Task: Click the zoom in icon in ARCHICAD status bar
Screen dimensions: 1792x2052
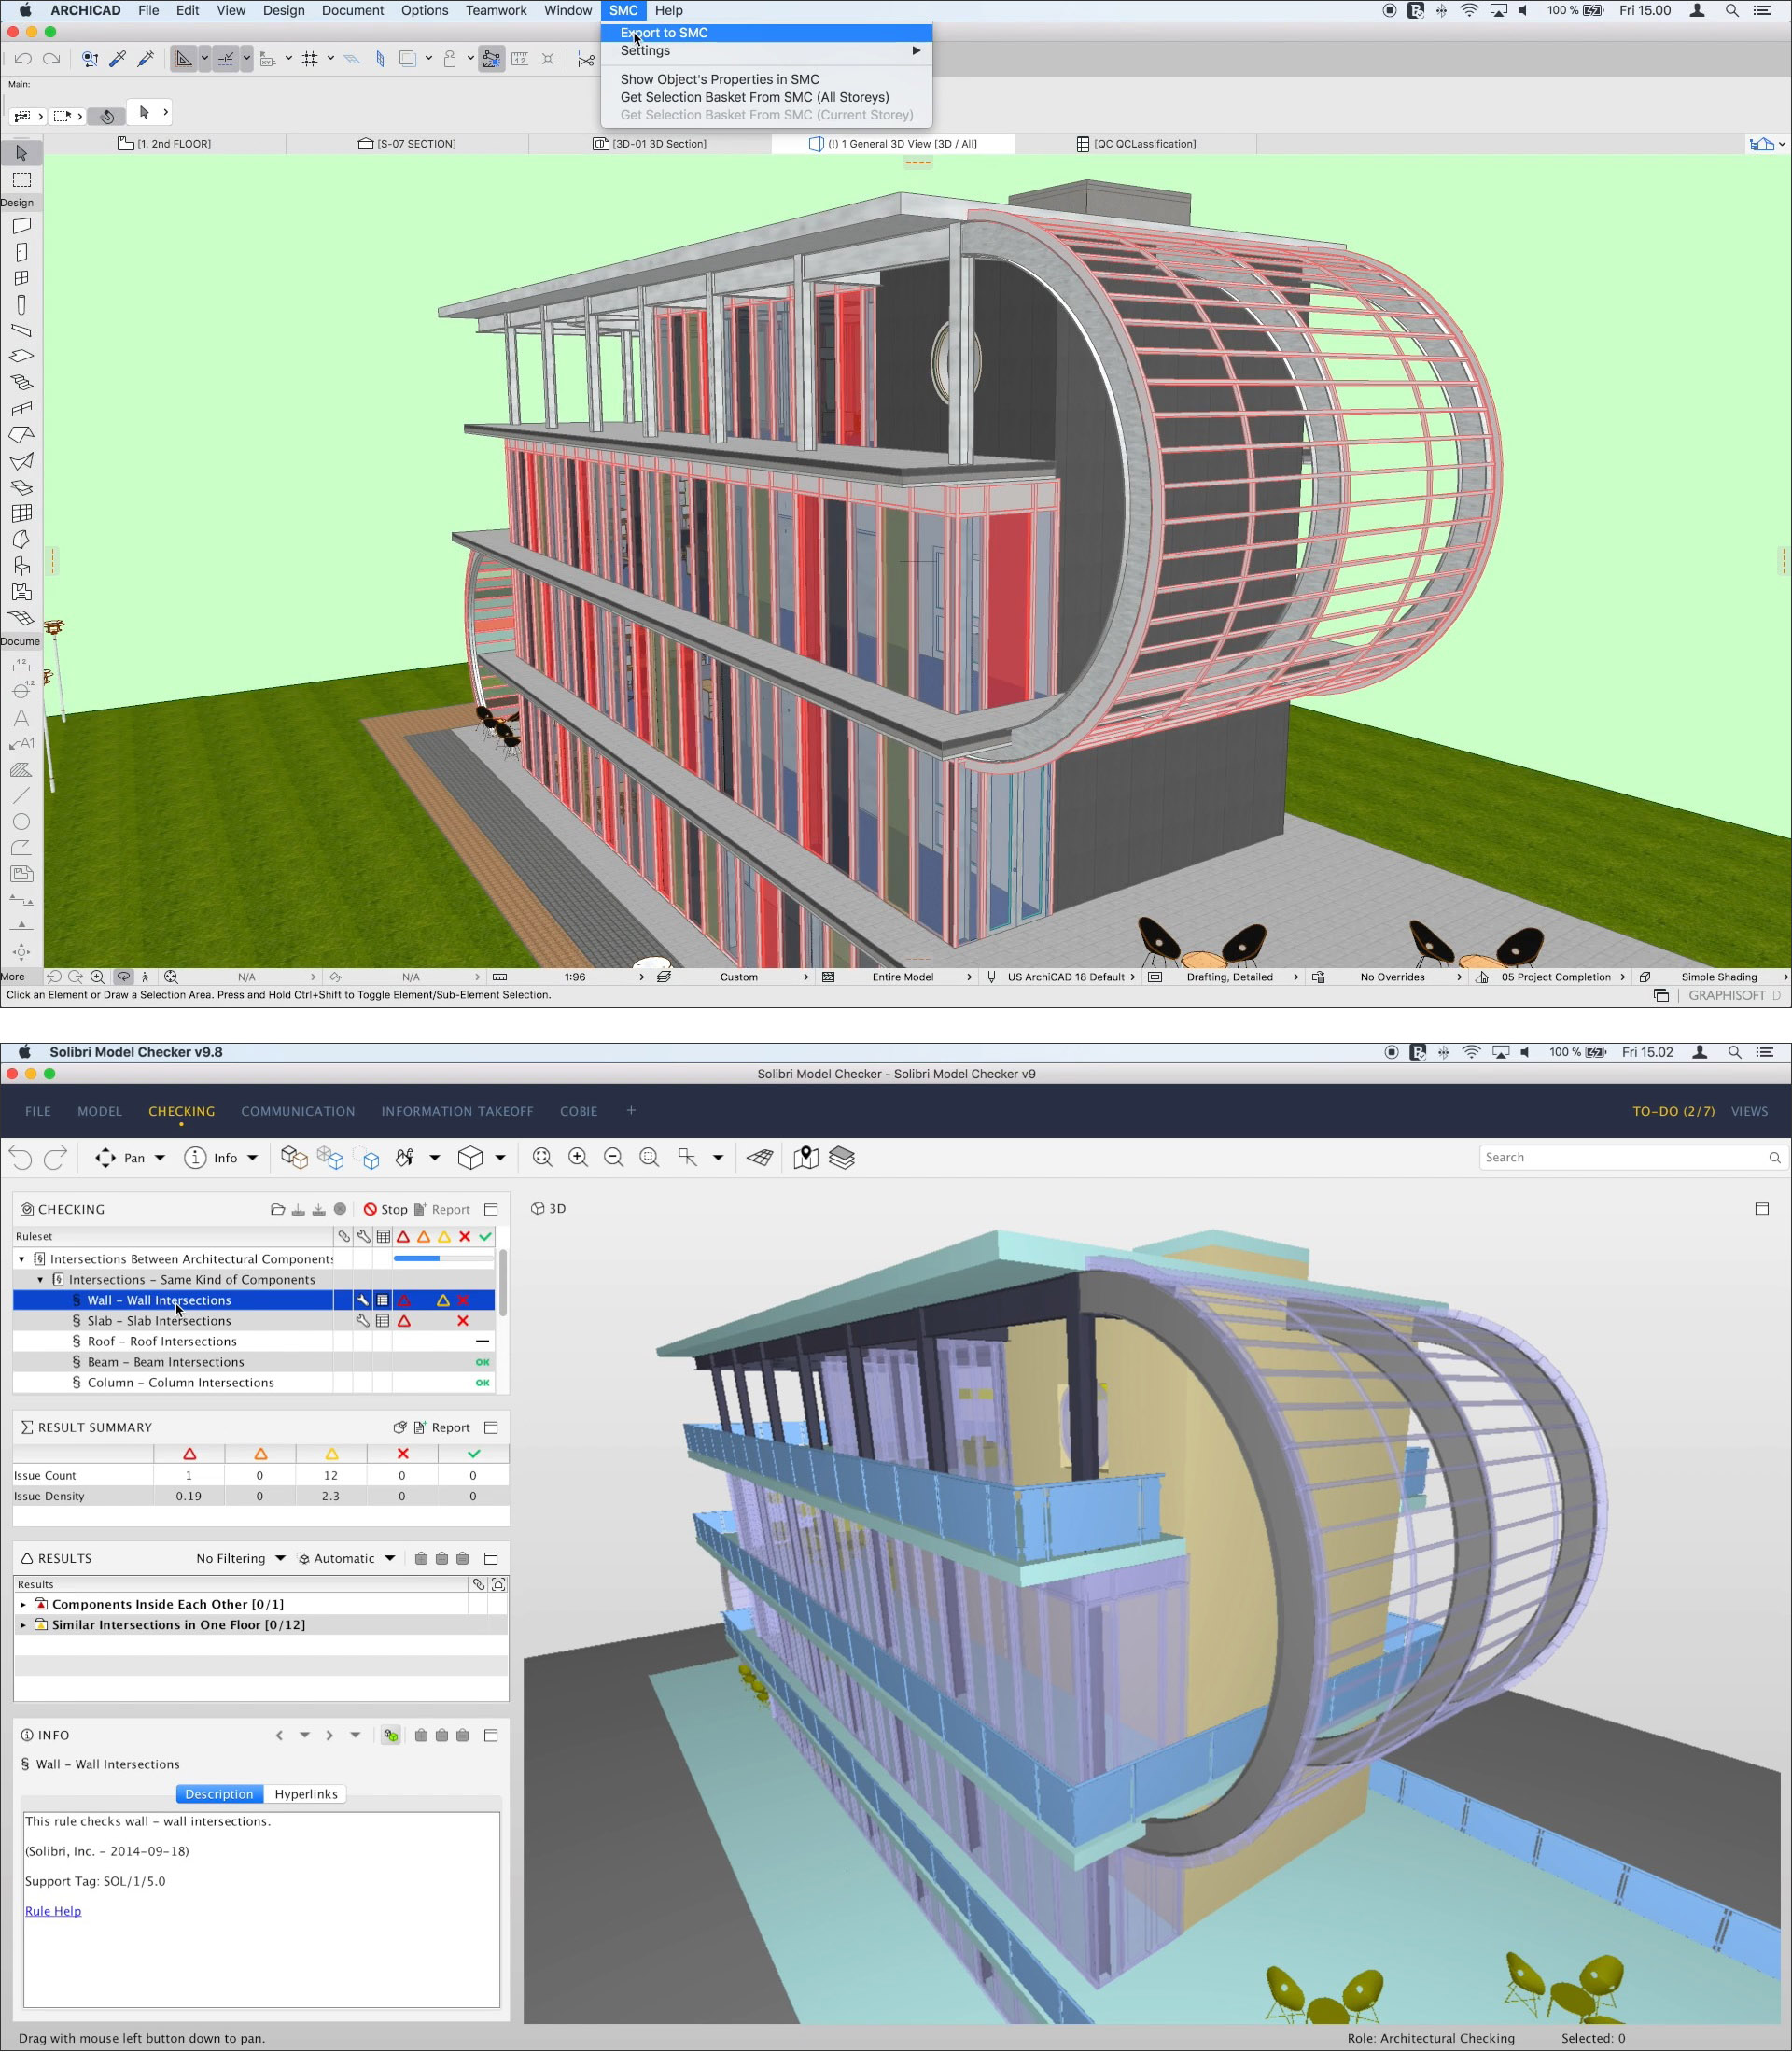Action: [97, 977]
